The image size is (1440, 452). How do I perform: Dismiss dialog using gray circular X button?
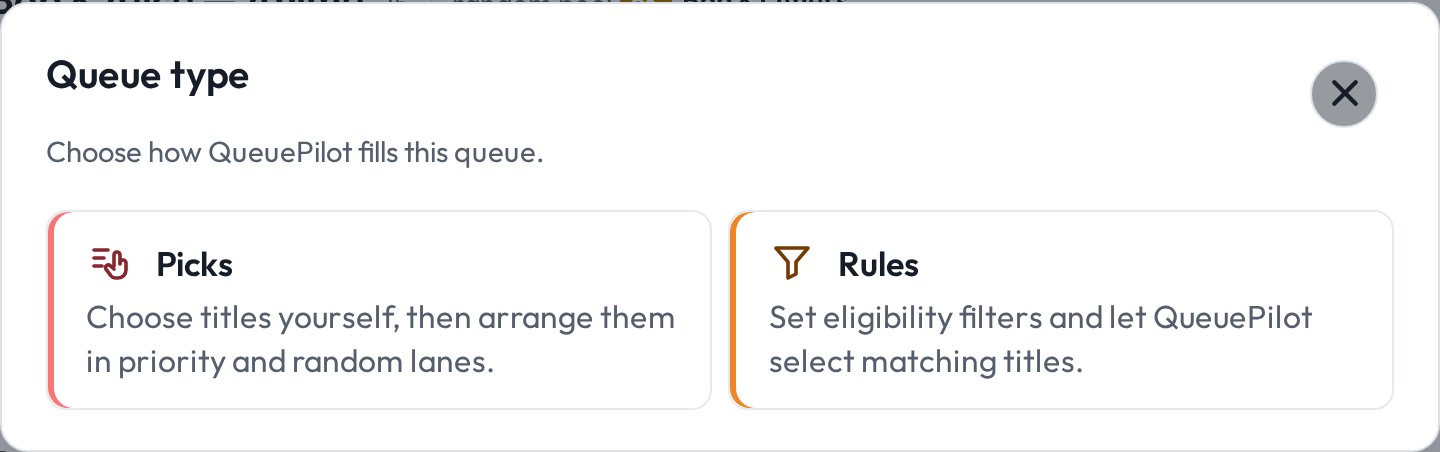tap(1344, 94)
